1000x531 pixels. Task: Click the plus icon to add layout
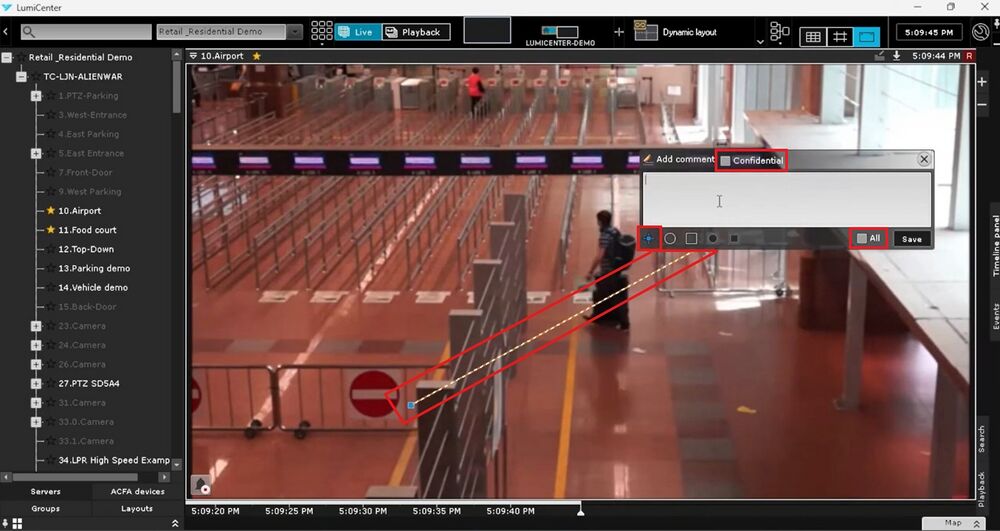[619, 32]
